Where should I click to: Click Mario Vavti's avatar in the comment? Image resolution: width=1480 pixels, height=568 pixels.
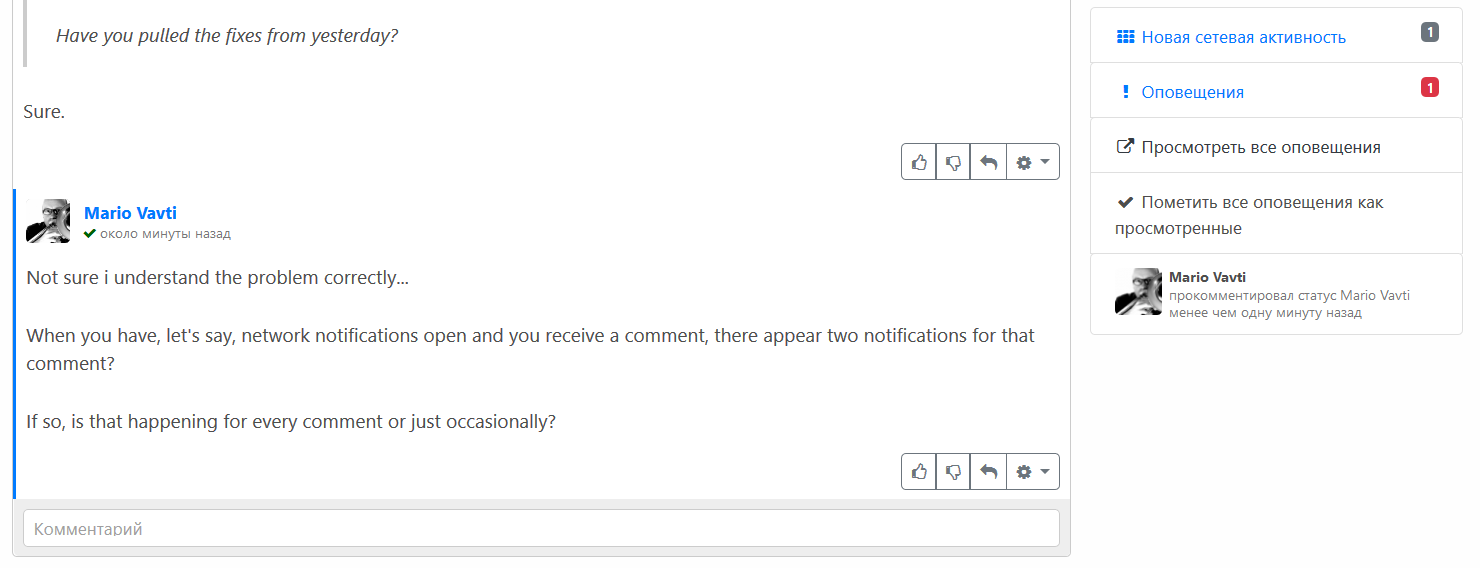[48, 221]
